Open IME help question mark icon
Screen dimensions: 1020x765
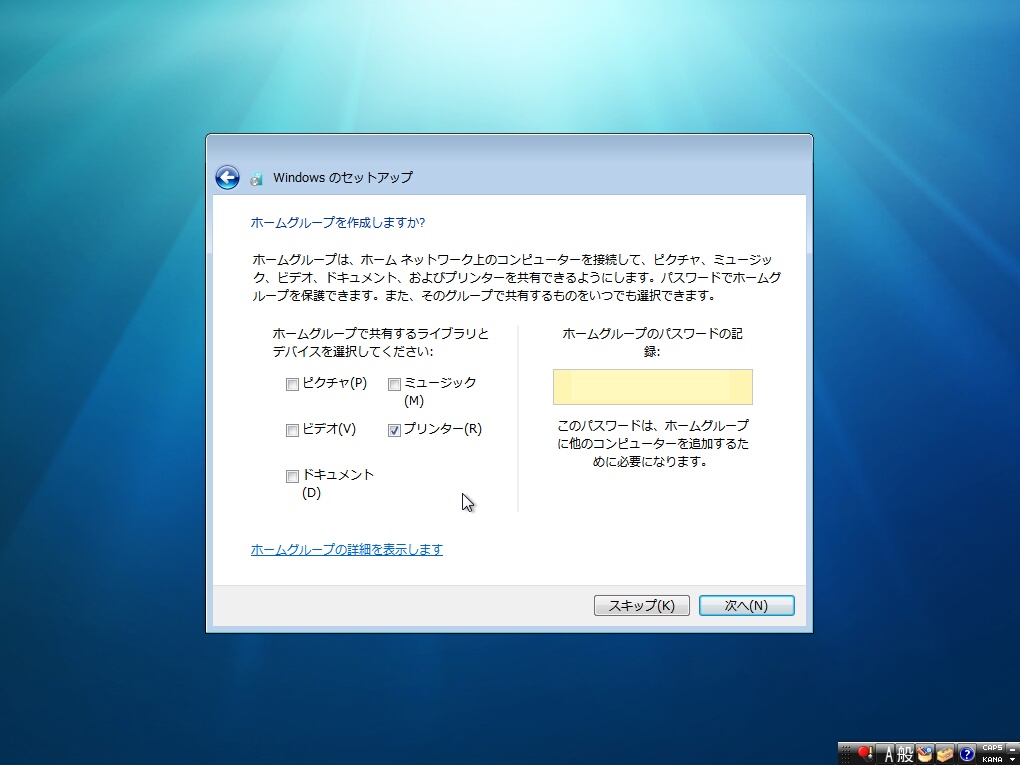click(x=967, y=755)
